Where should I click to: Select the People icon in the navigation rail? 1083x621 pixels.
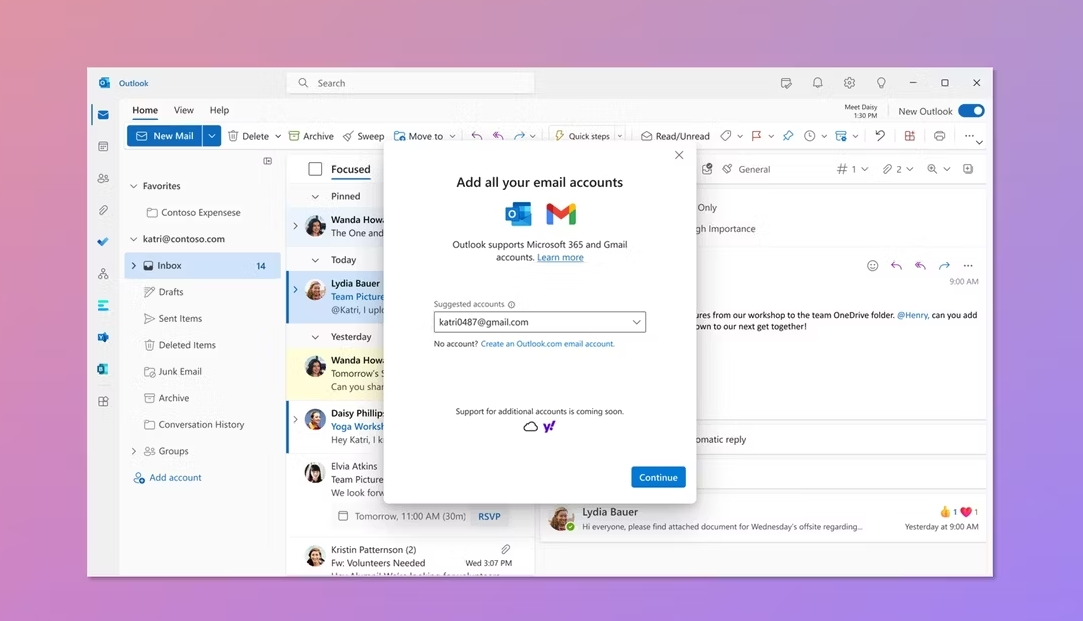pos(102,178)
